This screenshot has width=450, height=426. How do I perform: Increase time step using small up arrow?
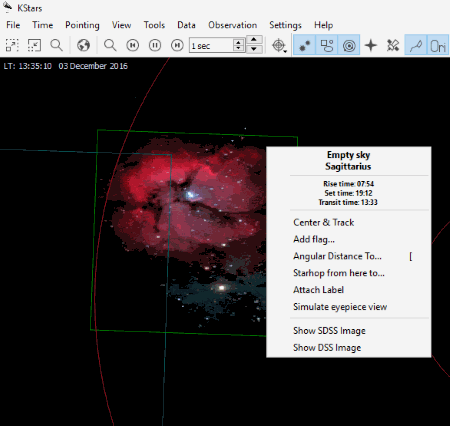point(238,42)
